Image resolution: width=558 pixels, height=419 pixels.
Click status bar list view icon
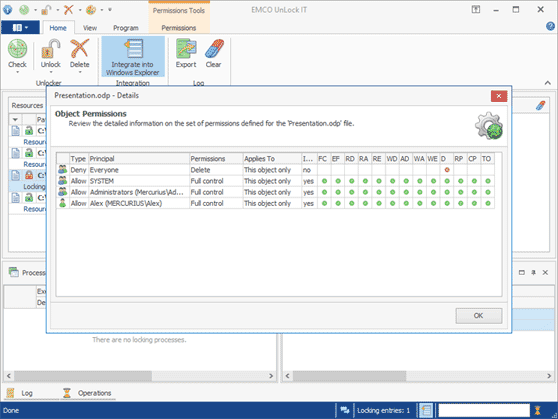pos(426,410)
